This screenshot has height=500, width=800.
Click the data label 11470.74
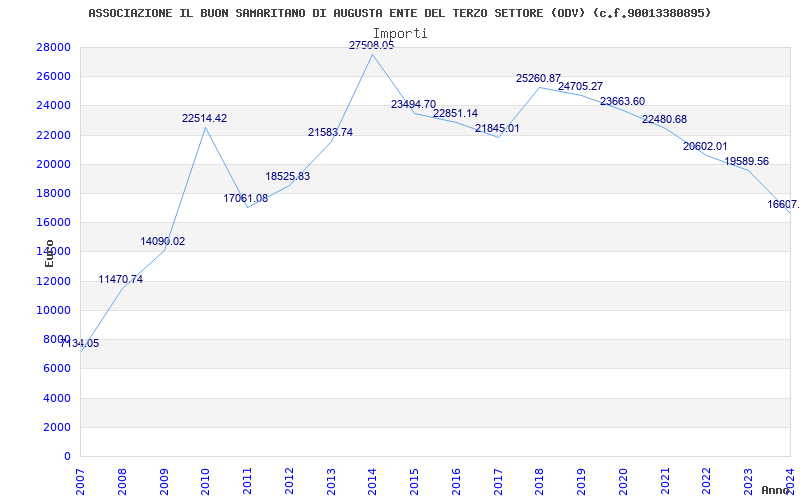pyautogui.click(x=120, y=279)
